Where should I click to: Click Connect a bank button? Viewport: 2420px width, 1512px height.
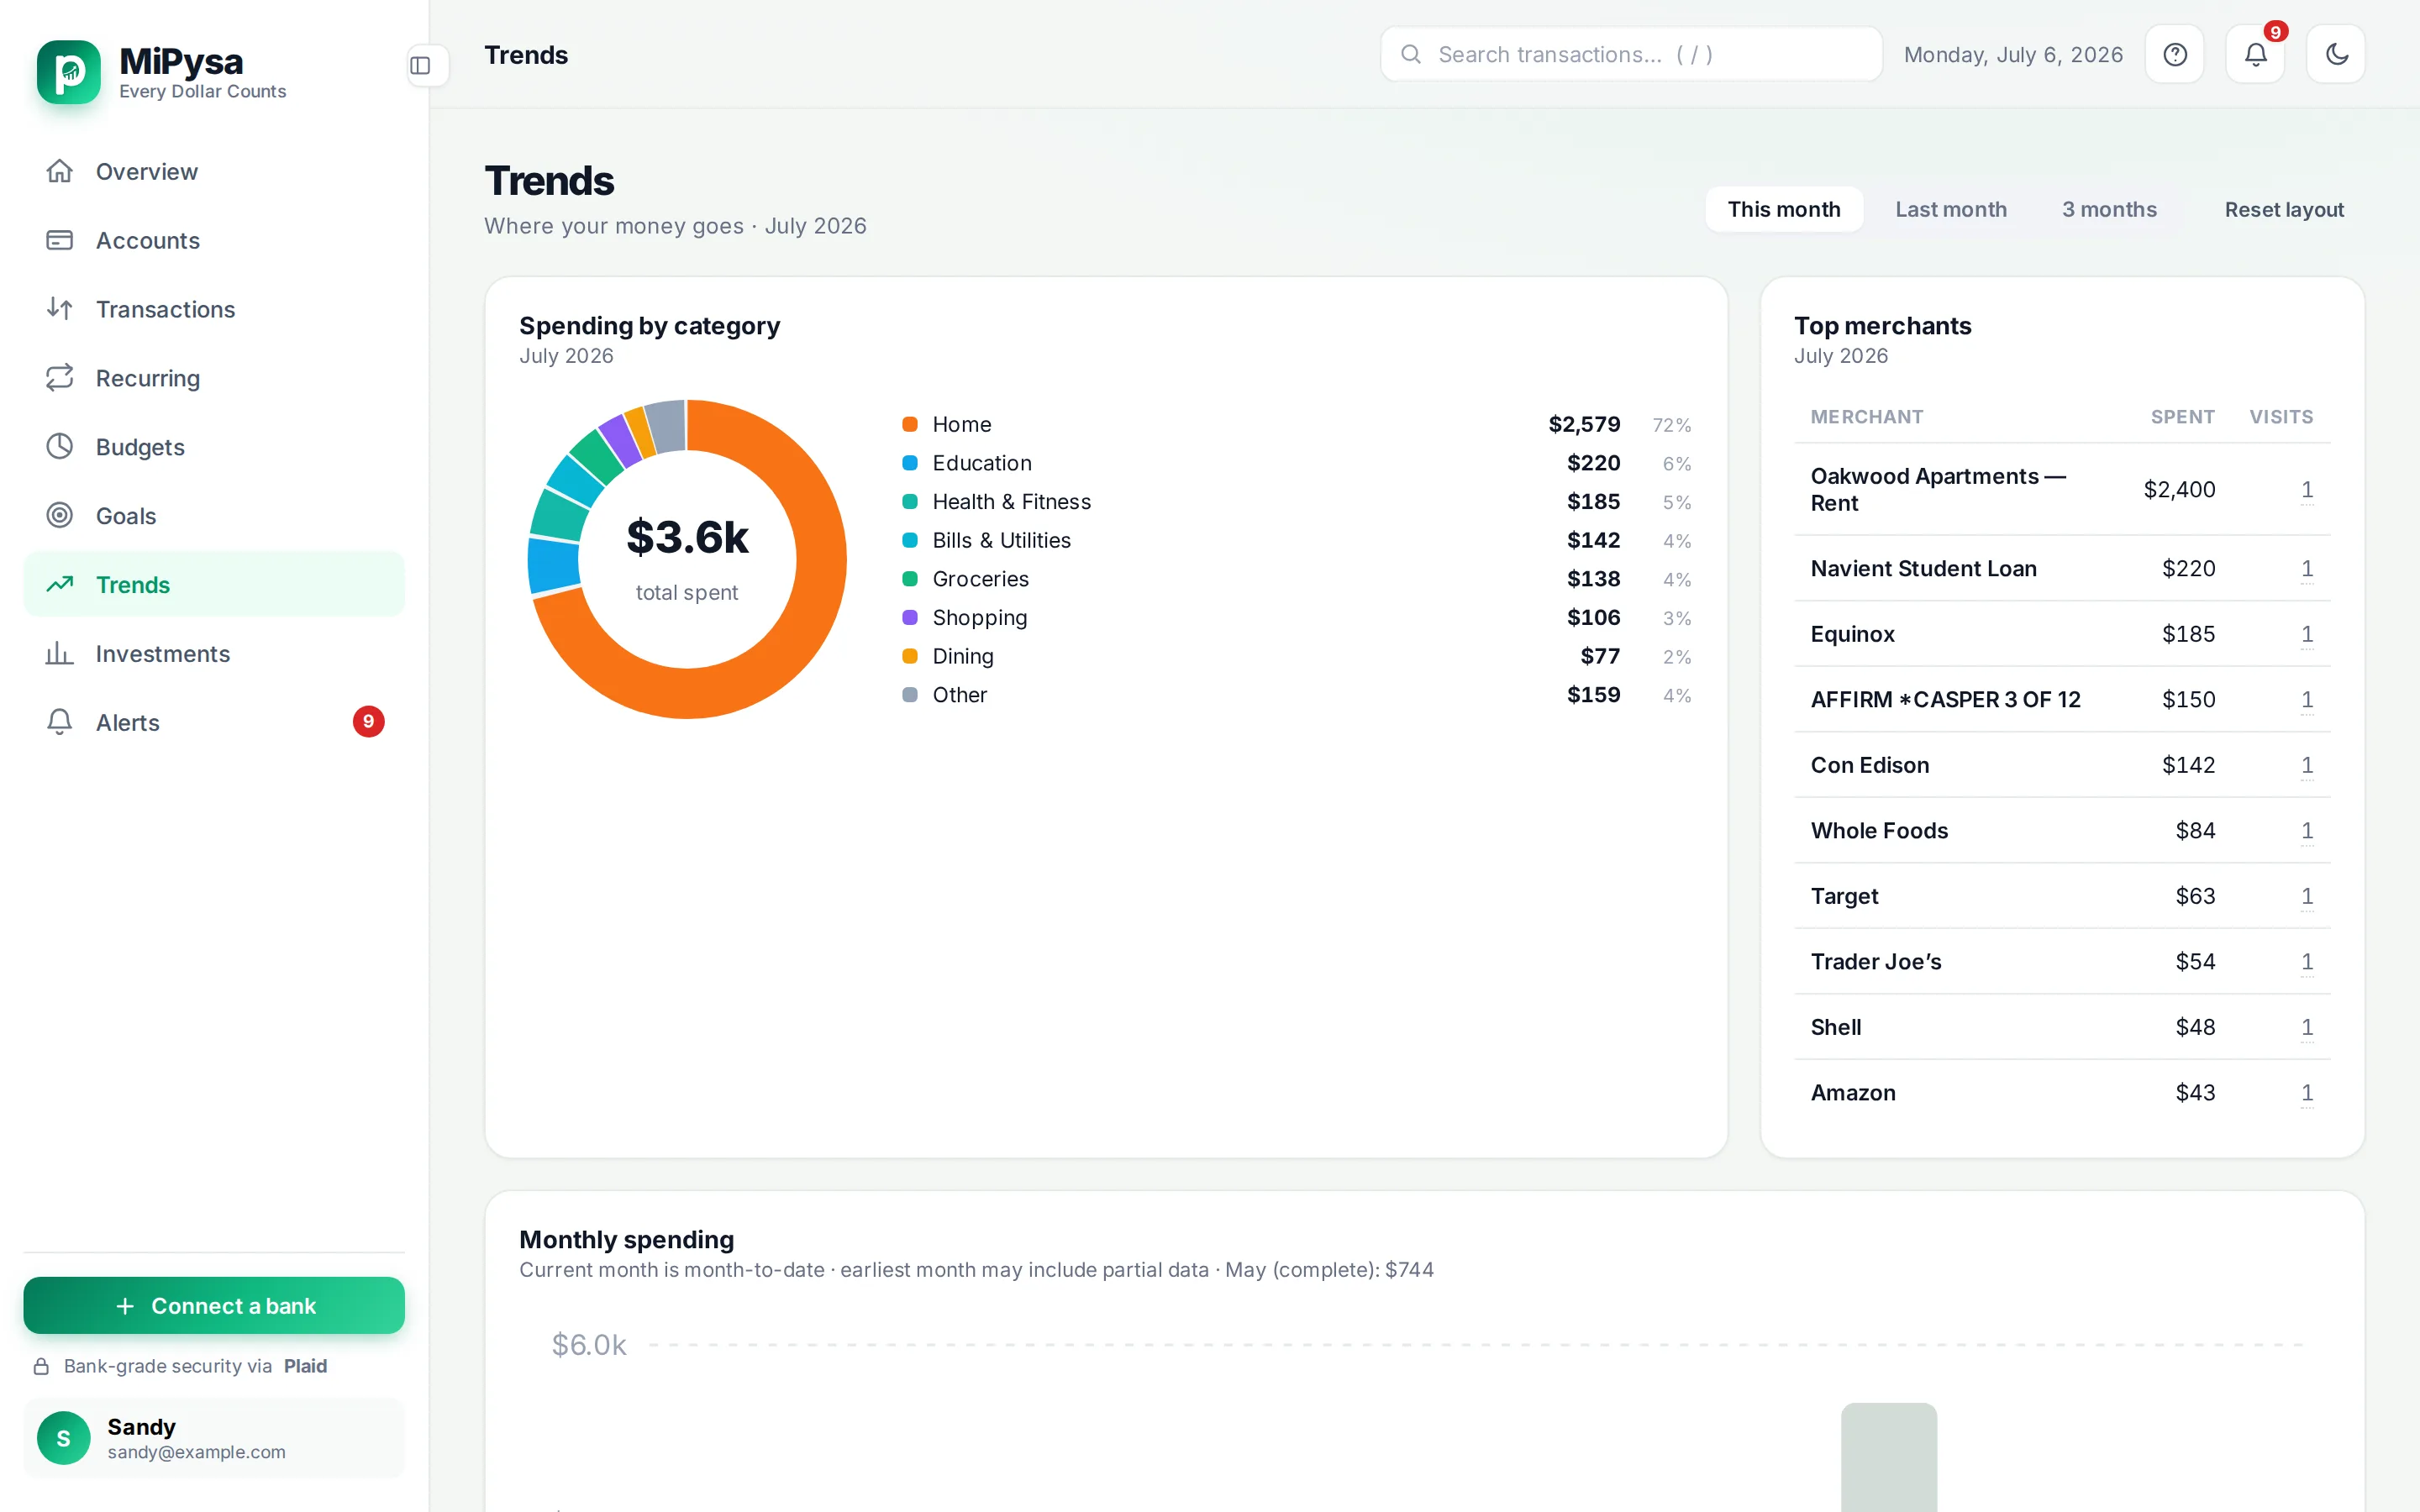pos(214,1305)
